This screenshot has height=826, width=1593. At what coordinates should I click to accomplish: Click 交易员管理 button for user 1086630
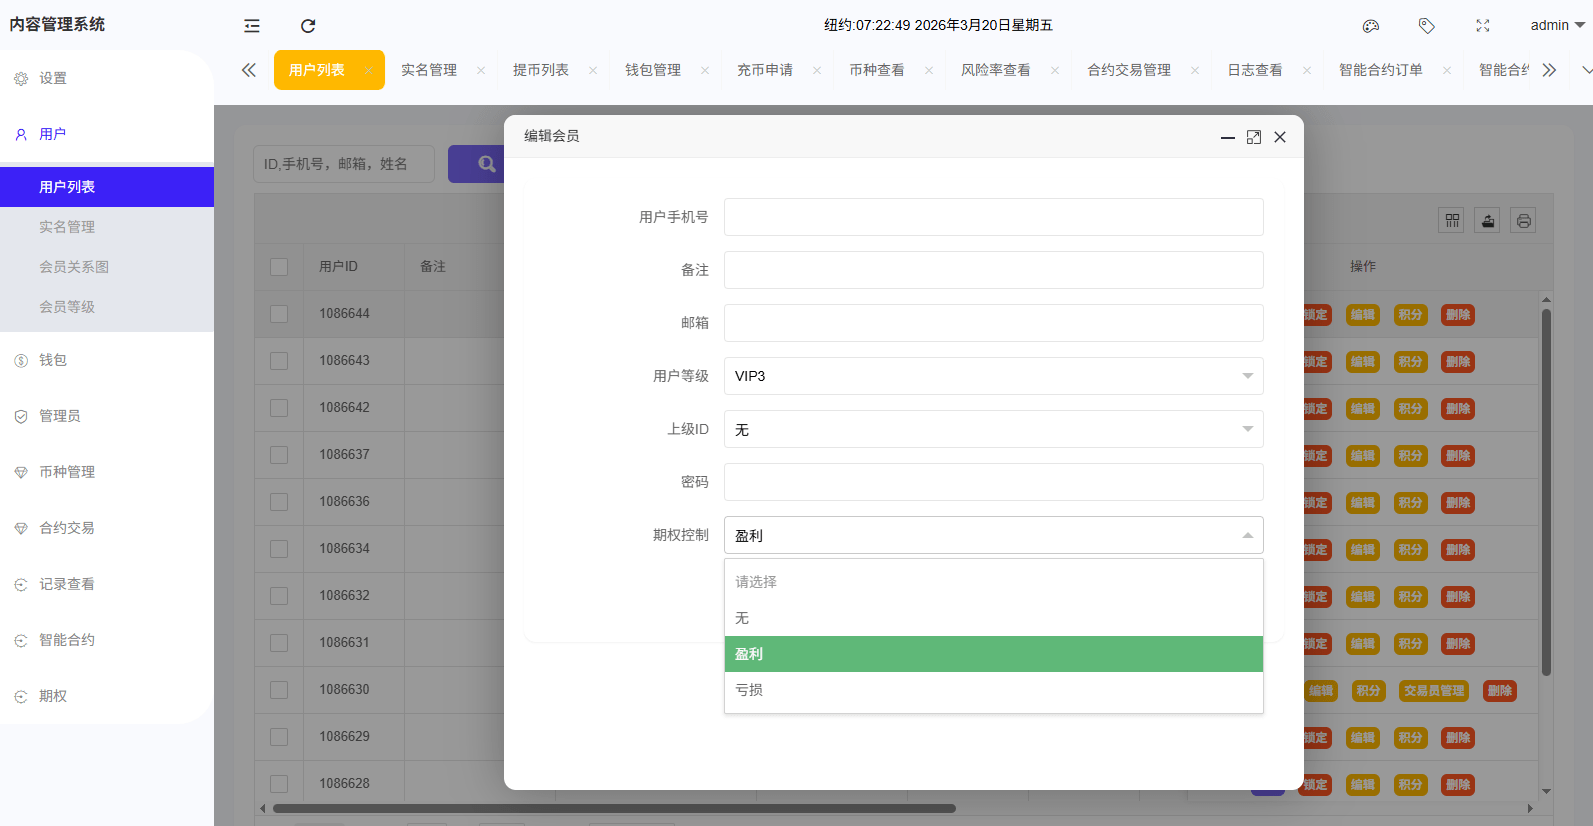[1433, 691]
